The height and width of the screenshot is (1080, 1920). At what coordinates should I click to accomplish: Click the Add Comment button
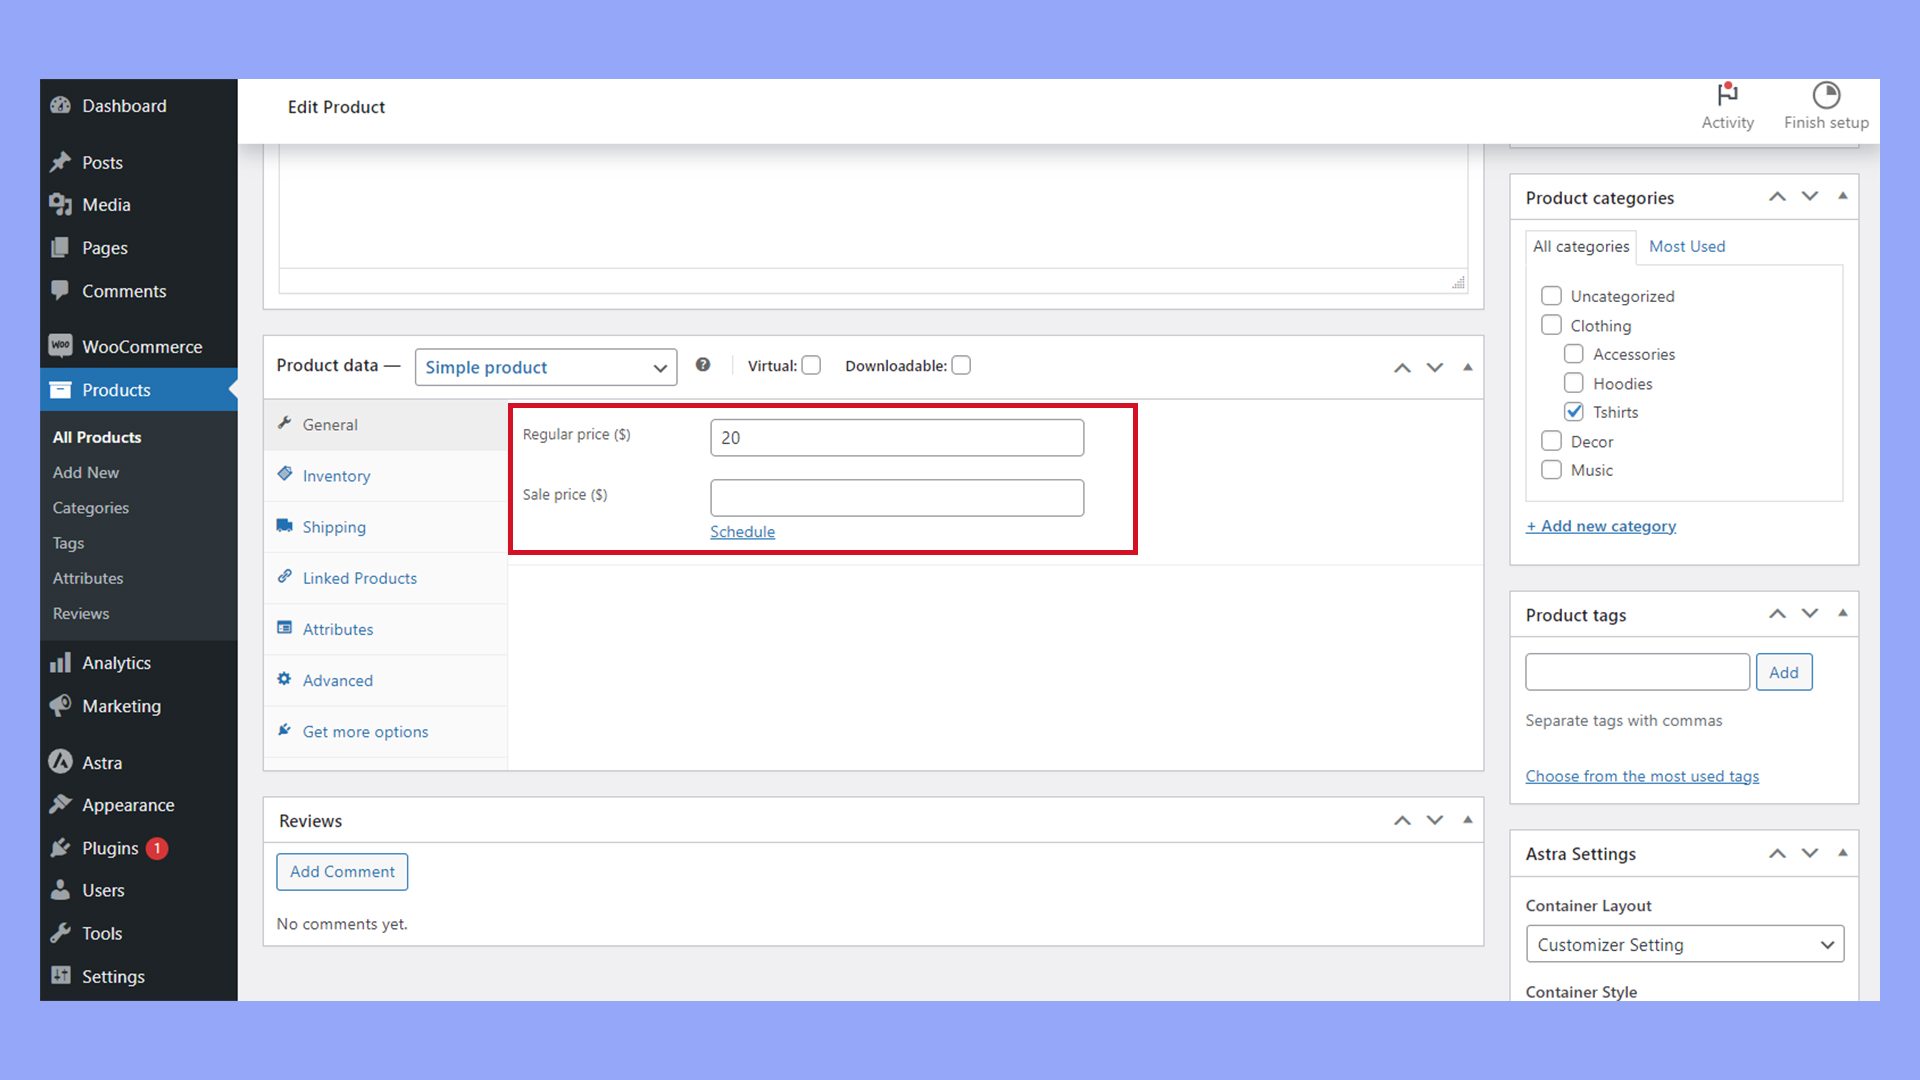(342, 872)
